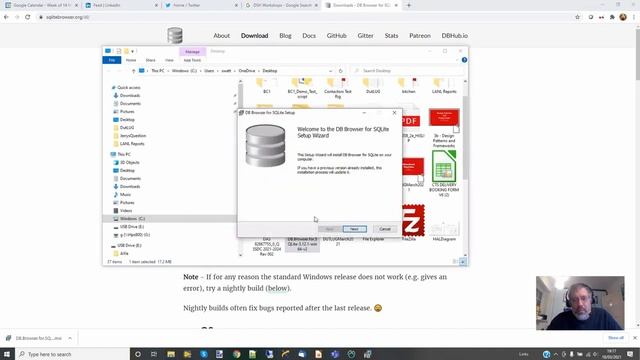This screenshot has height=360, width=640.
Task: Select 3D Objects under This PC
Action: [129, 162]
